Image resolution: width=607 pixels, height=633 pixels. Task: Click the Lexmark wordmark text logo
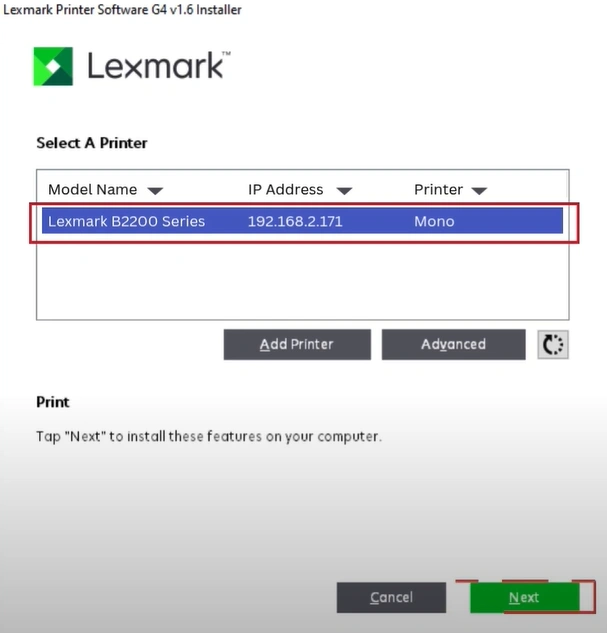point(159,65)
